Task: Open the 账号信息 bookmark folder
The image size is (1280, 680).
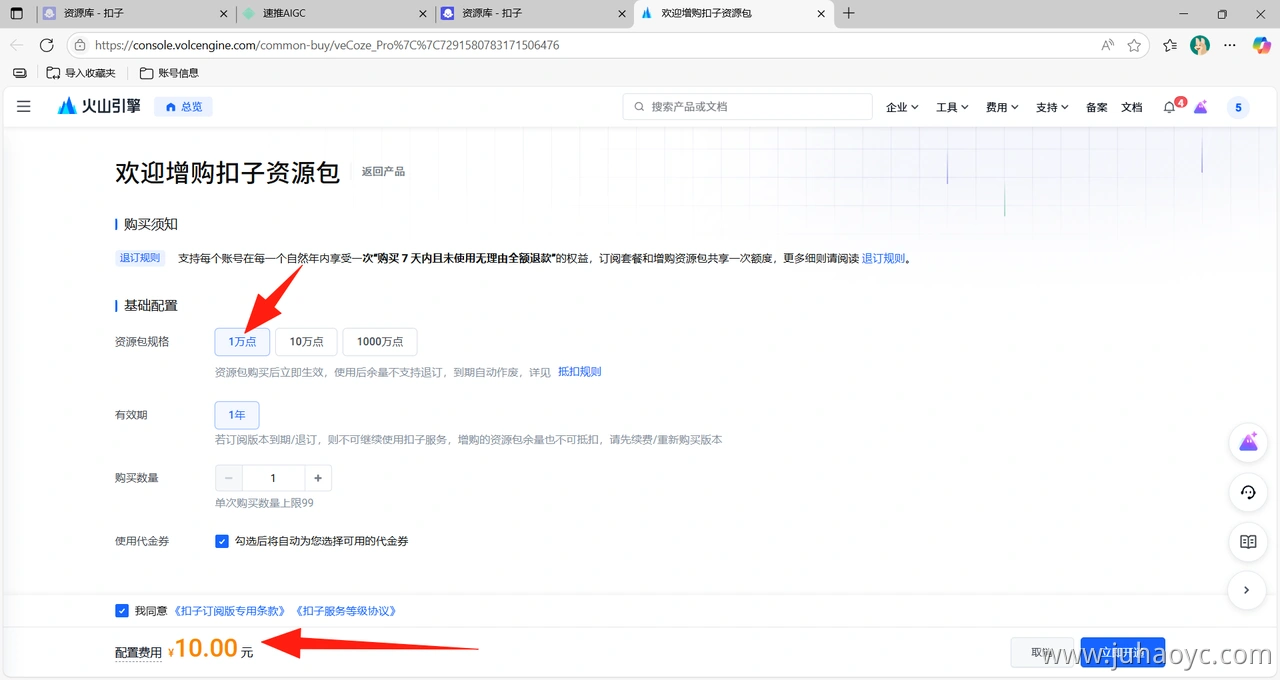Action: pos(169,73)
